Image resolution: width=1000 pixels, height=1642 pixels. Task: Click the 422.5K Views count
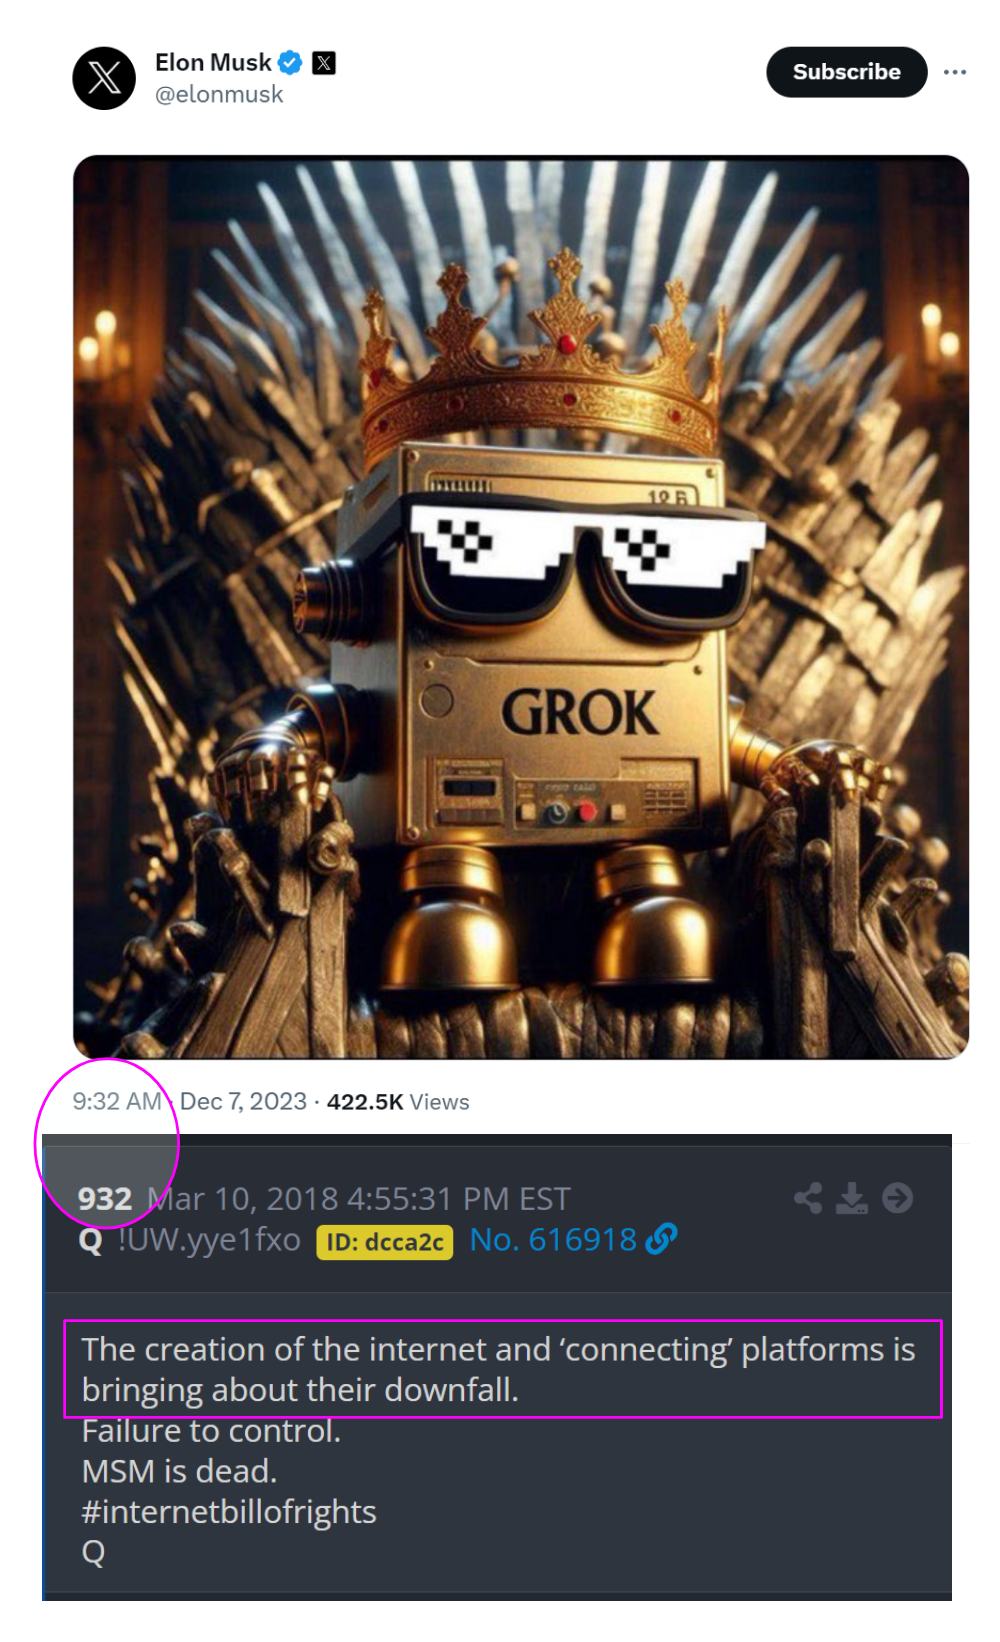[x=398, y=1102]
